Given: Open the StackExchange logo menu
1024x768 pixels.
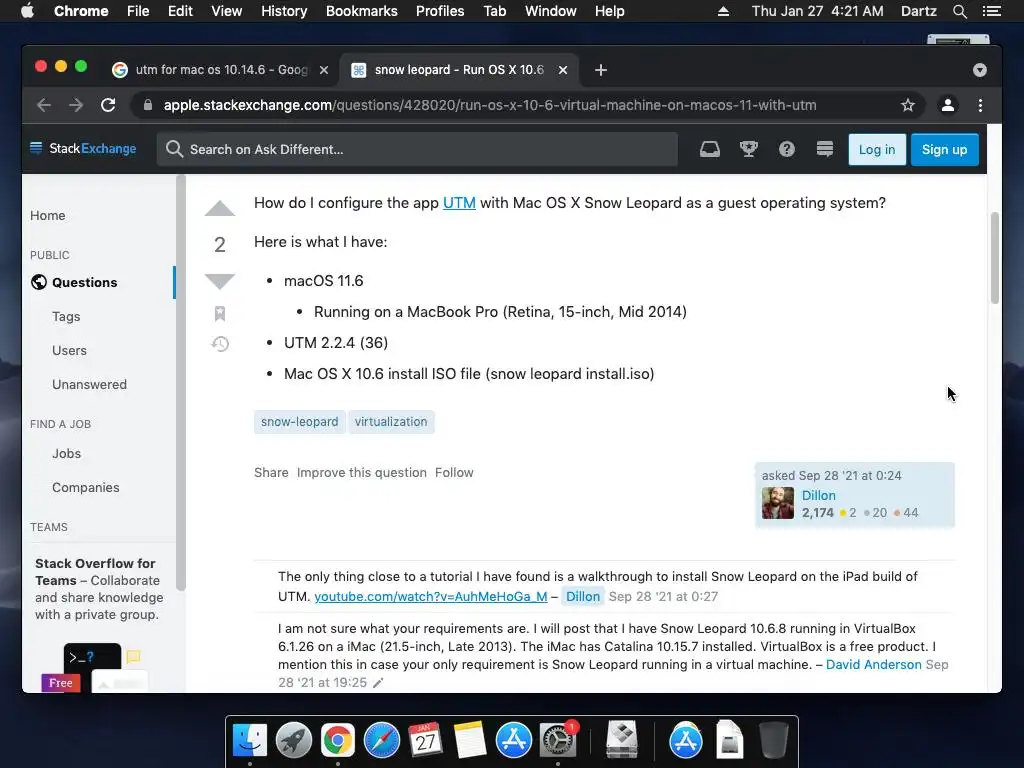Looking at the screenshot, I should point(83,149).
